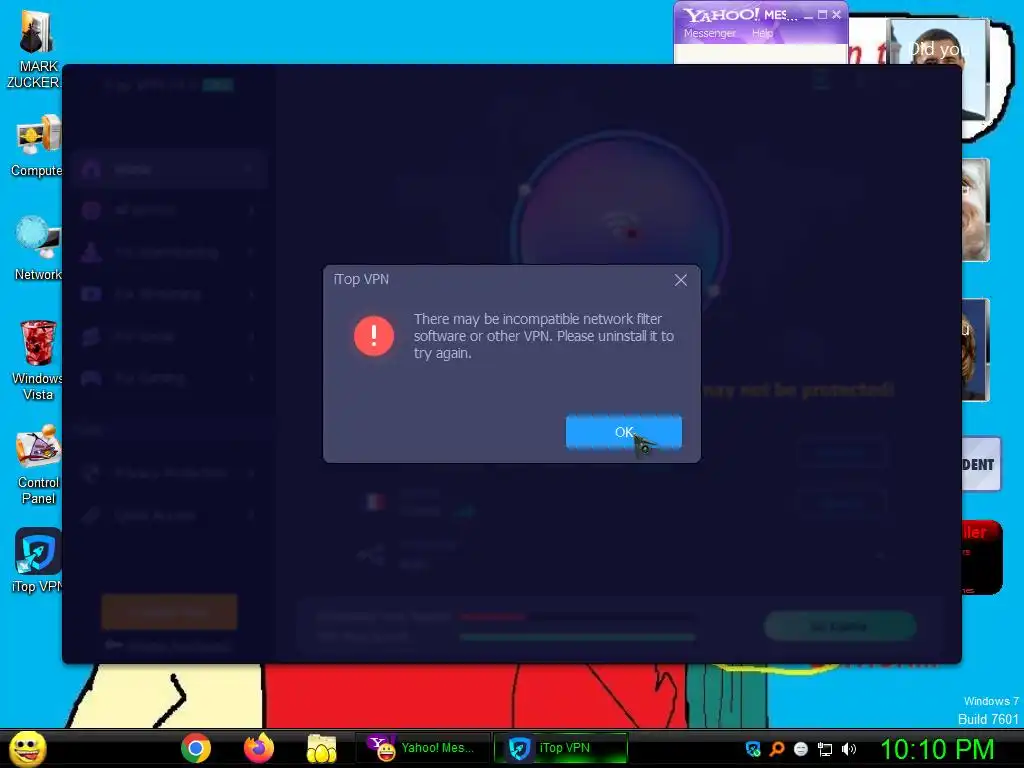The image size is (1024, 768).
Task: Click the 10:10 PM taskbar clock
Action: [x=937, y=749]
